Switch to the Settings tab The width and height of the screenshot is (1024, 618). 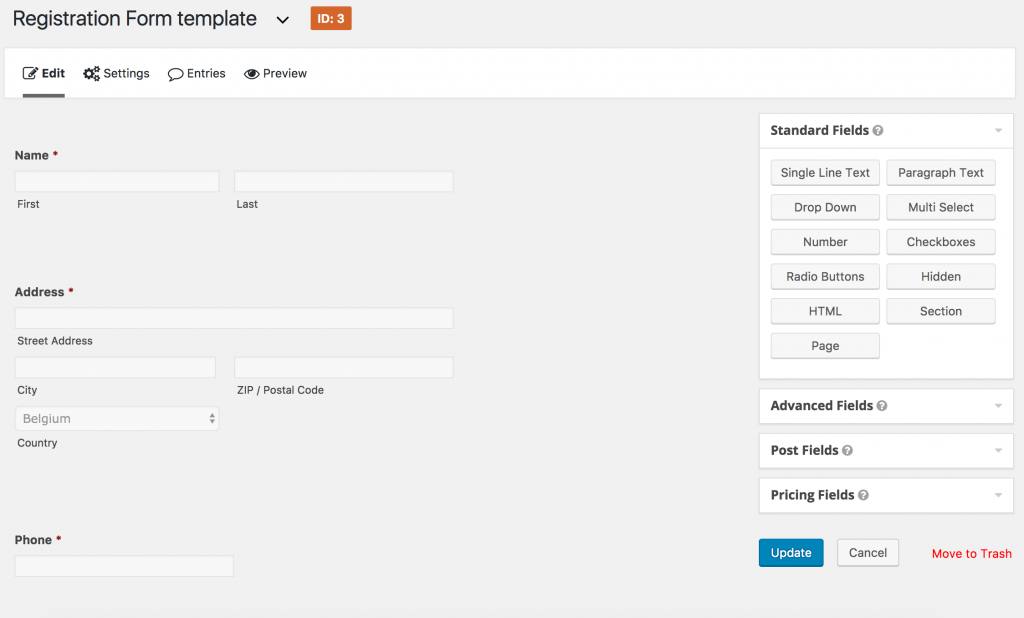tap(116, 74)
